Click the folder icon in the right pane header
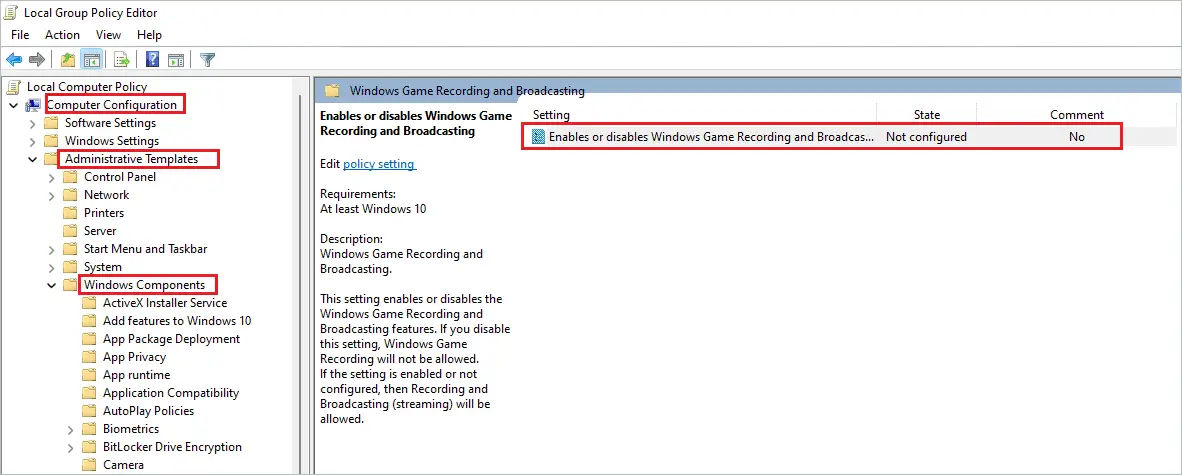Viewport: 1182px width, 475px height. [332, 90]
